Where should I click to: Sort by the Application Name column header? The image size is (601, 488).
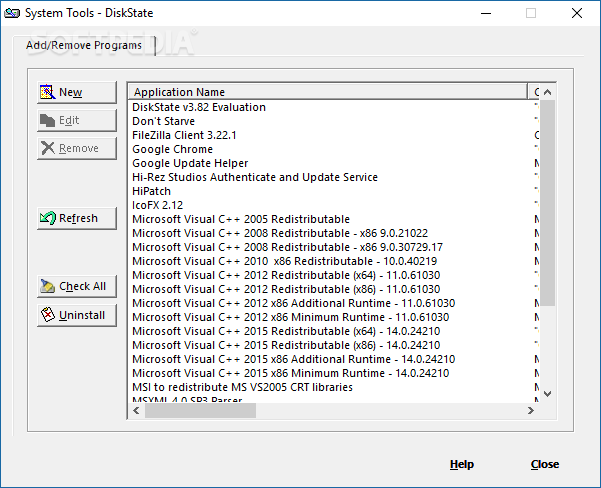pos(328,92)
